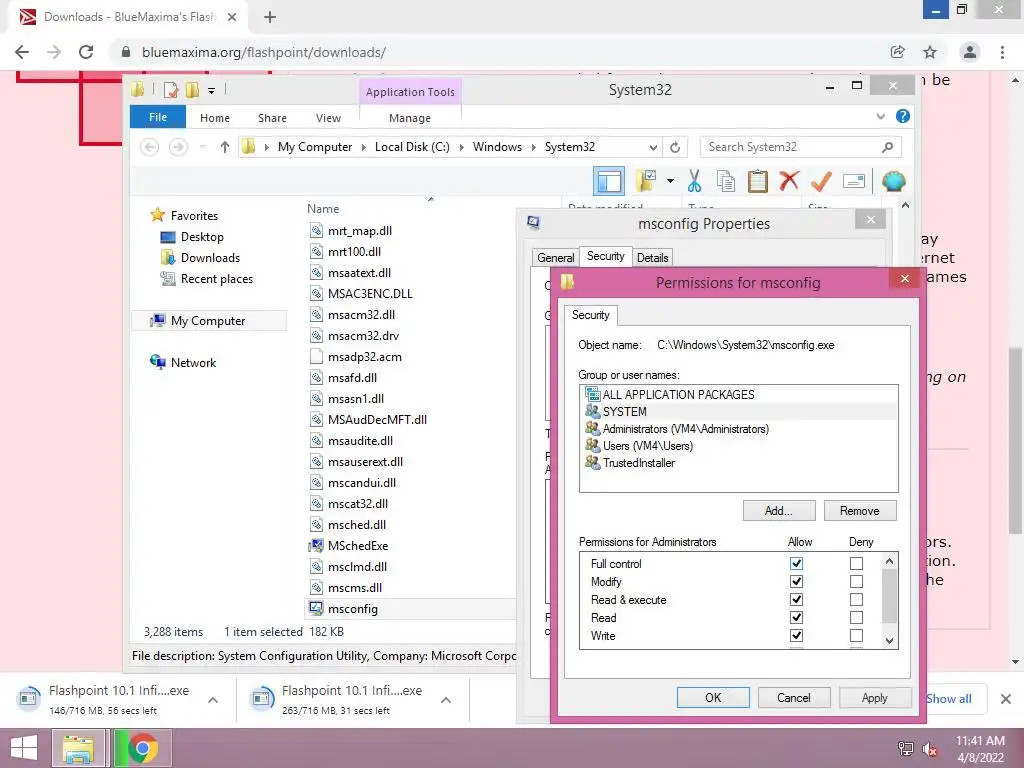Open options for the first Flashpoint download
Viewport: 1024px width, 768px height.
coord(213,700)
